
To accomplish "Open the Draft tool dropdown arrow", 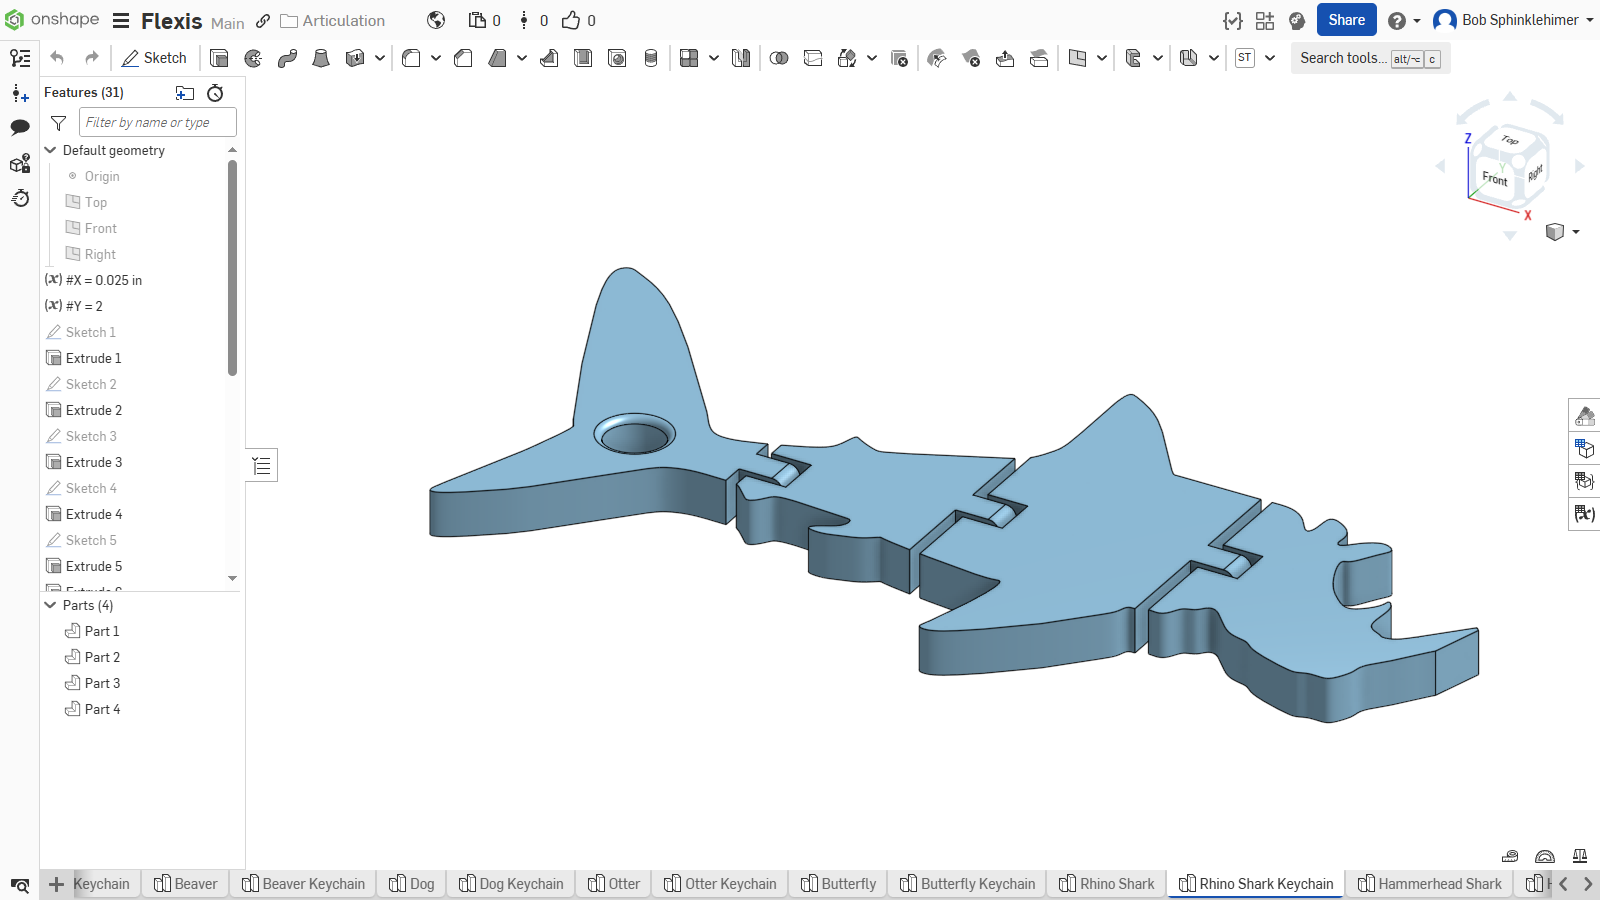I will click(522, 58).
